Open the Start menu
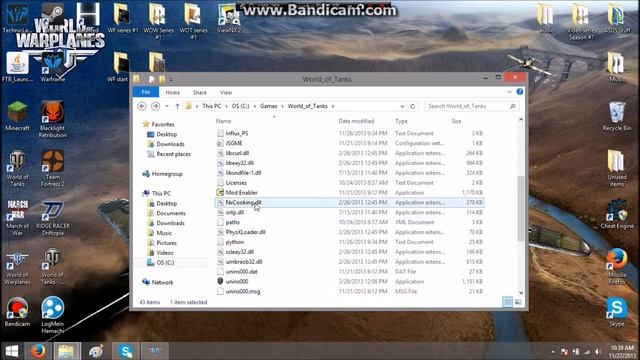 [11, 351]
